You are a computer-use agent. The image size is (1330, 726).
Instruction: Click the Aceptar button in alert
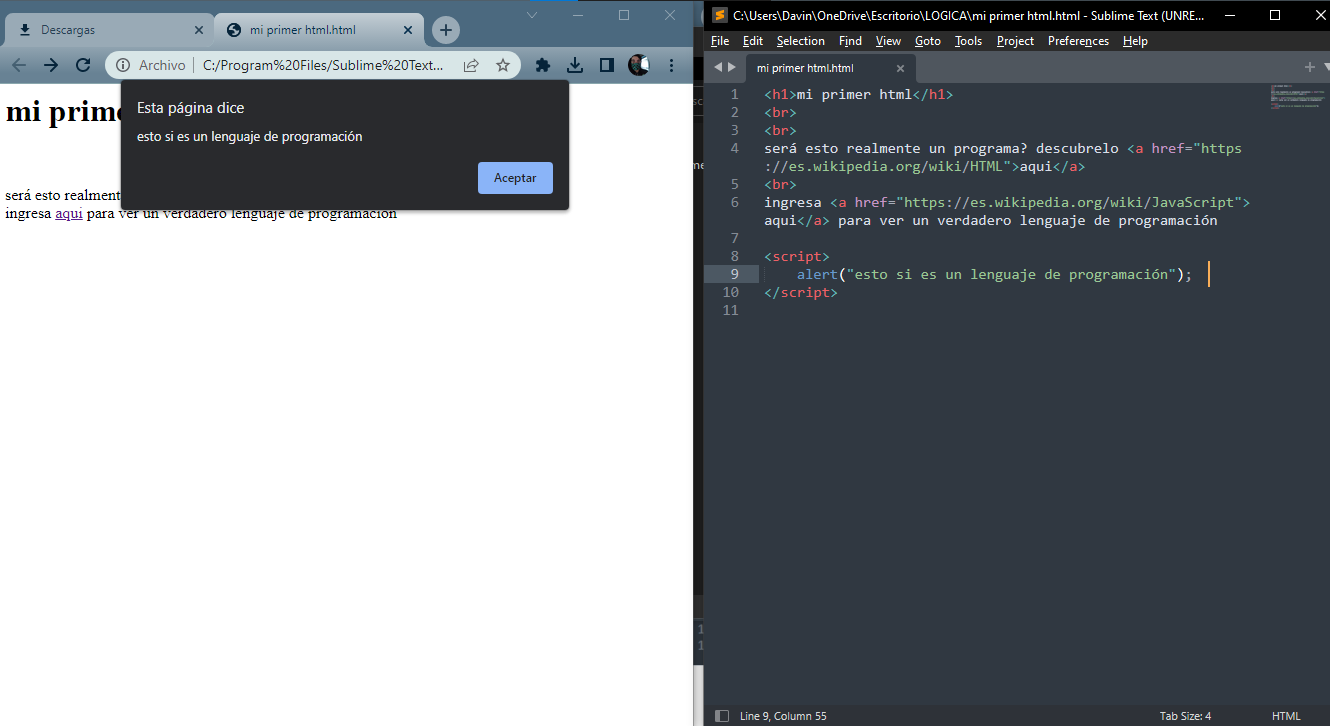(515, 178)
